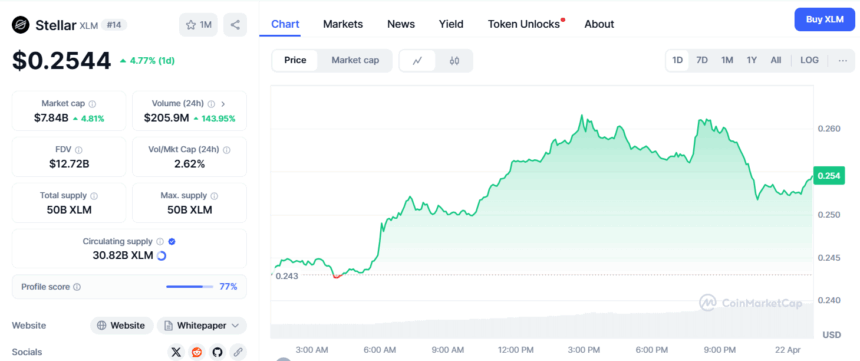
Task: Open the Yield tab
Action: [451, 24]
